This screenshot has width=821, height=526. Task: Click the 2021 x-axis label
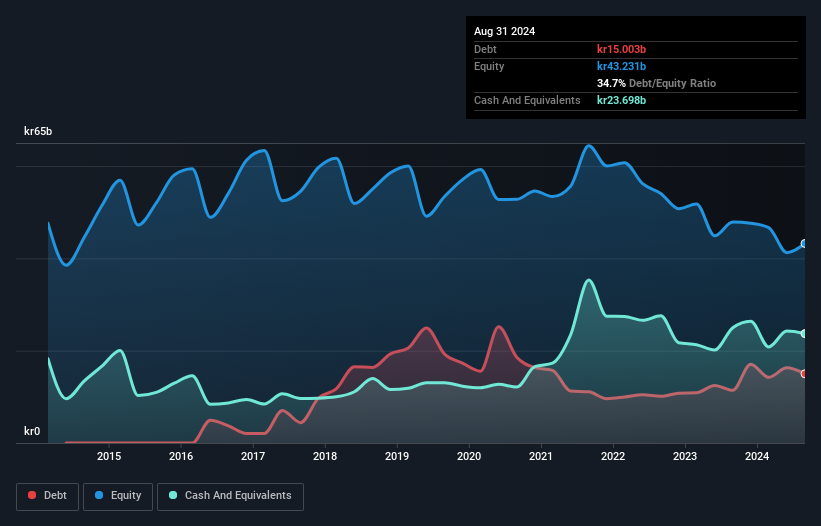(x=541, y=456)
